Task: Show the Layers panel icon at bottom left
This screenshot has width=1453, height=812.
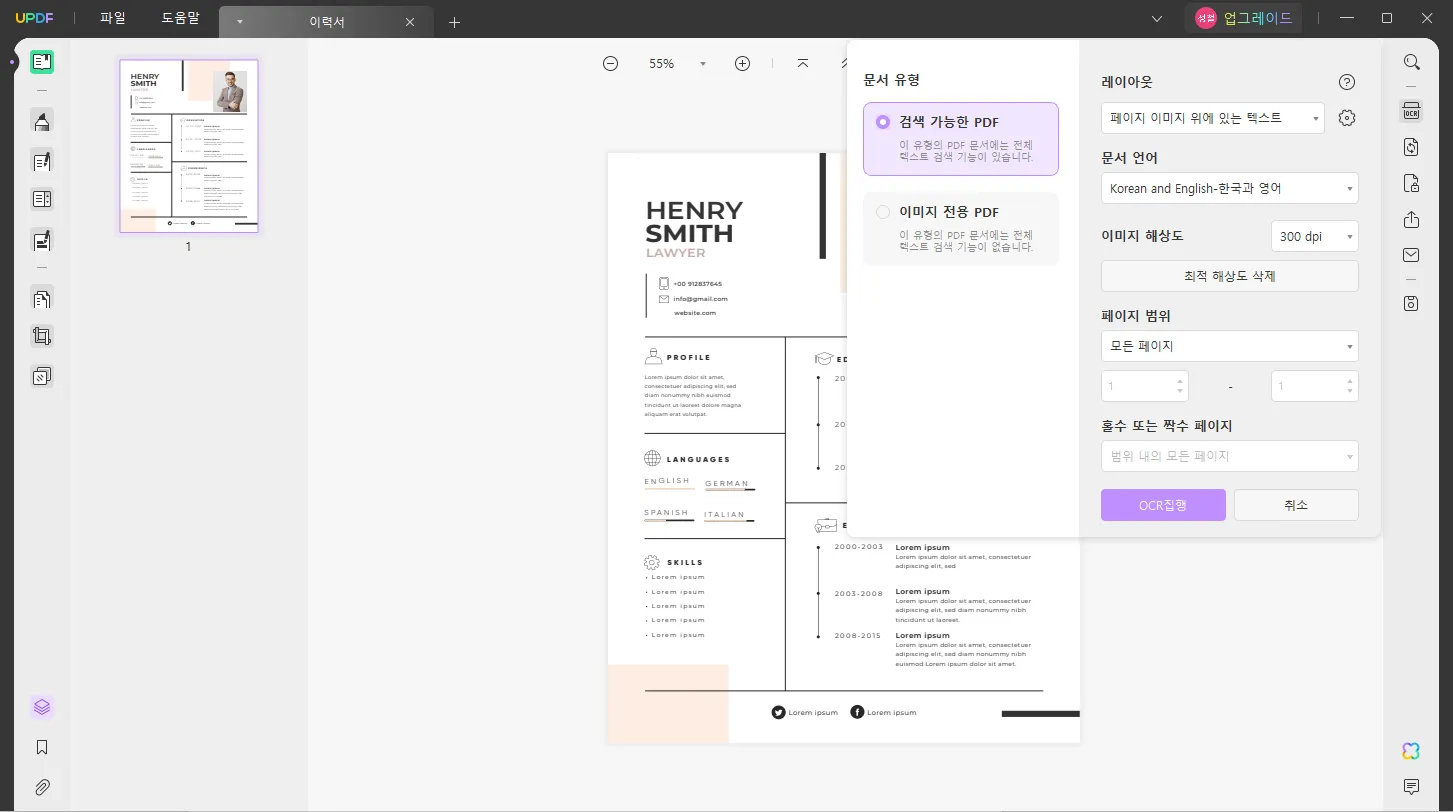Action: point(41,707)
